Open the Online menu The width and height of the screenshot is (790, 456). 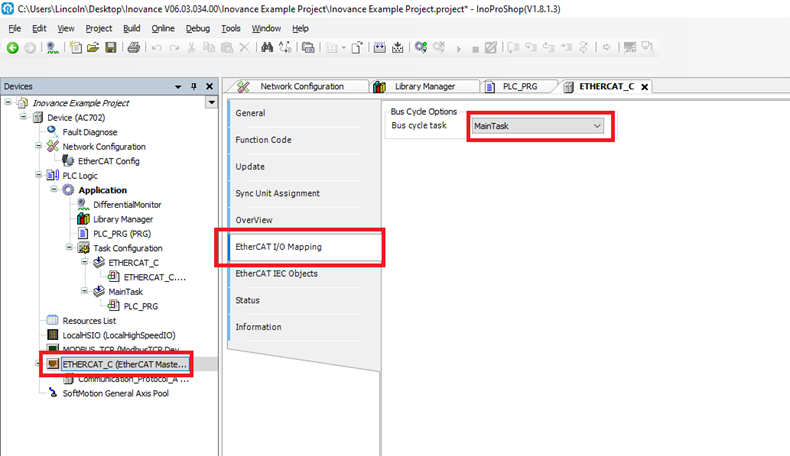coord(162,28)
